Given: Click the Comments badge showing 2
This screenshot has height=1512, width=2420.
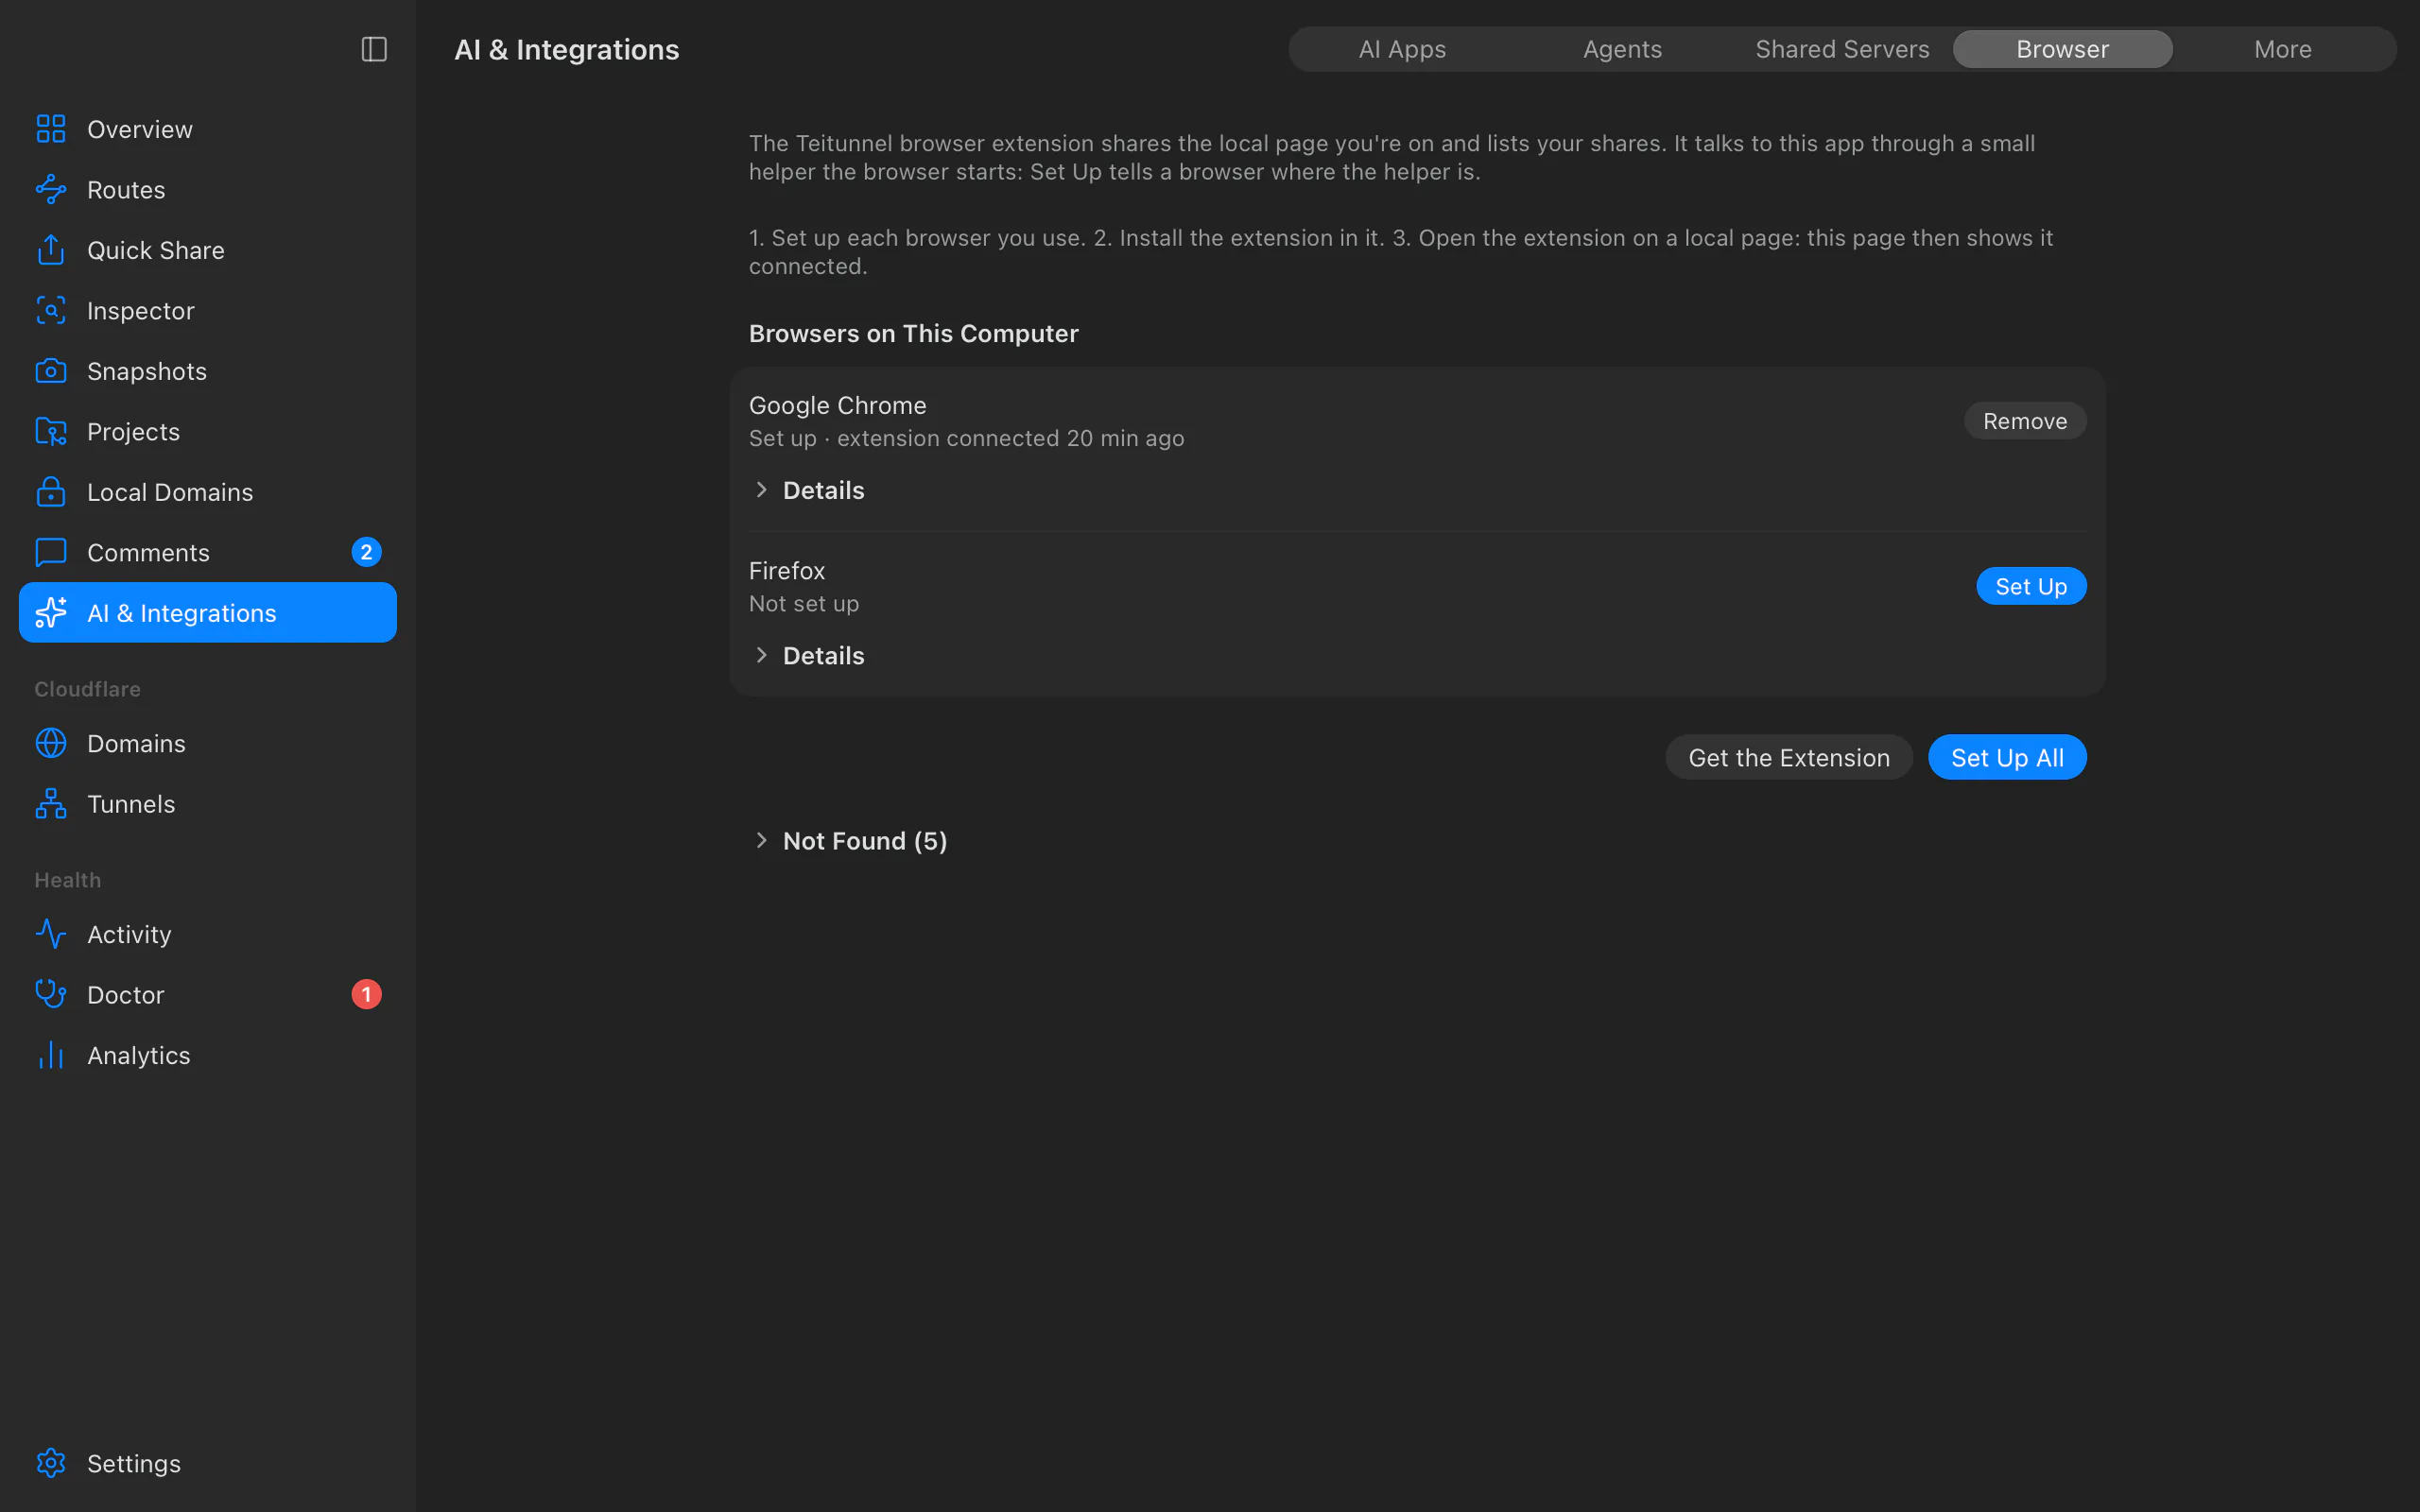Looking at the screenshot, I should tap(366, 552).
